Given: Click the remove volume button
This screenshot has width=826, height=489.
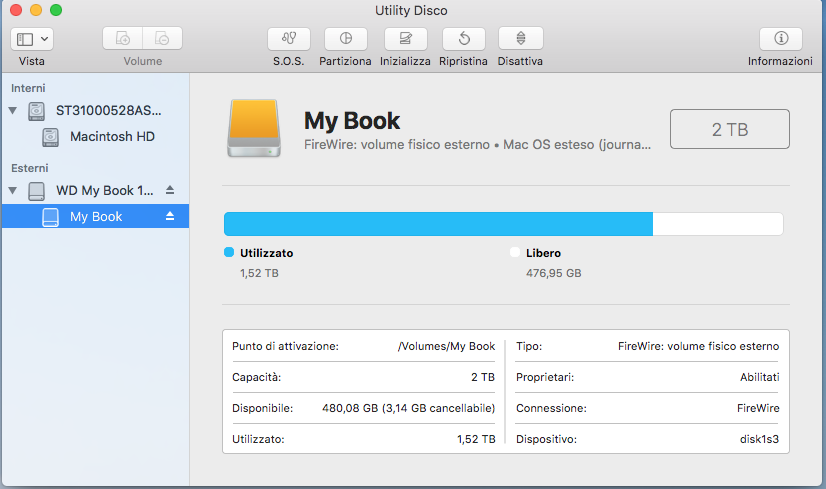Looking at the screenshot, I should pos(162,38).
